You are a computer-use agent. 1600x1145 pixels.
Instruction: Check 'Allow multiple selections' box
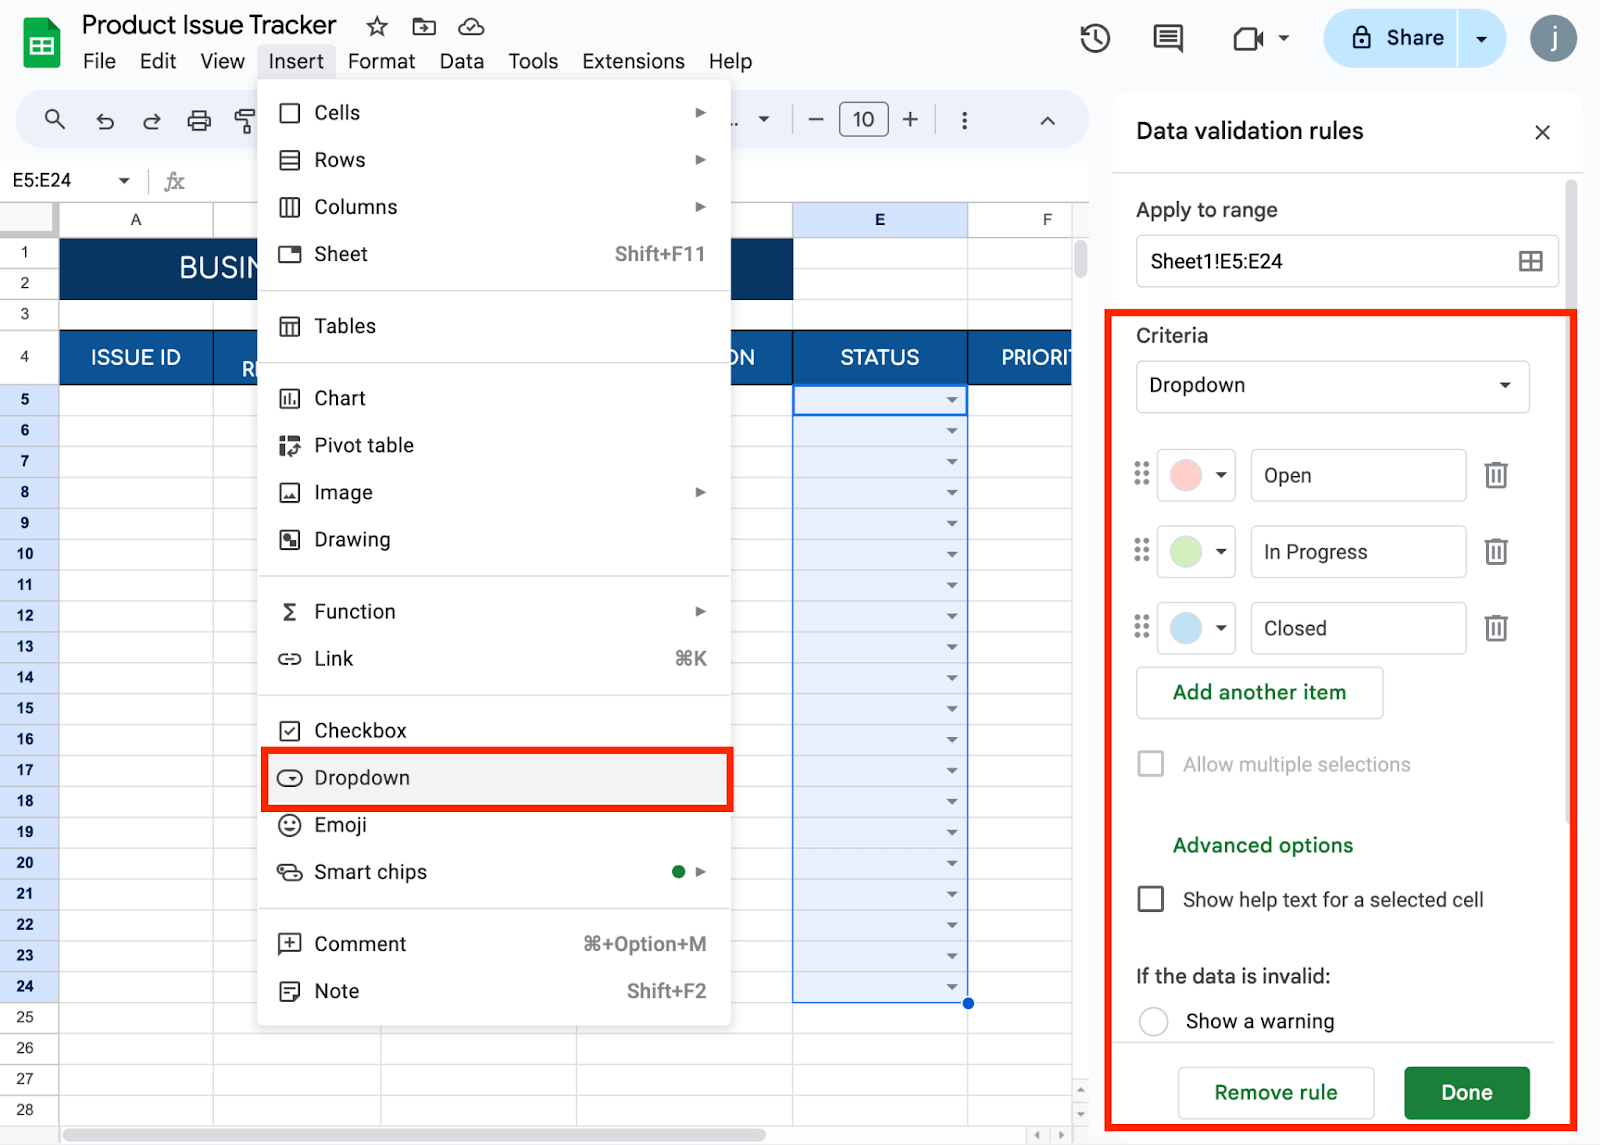click(1151, 764)
